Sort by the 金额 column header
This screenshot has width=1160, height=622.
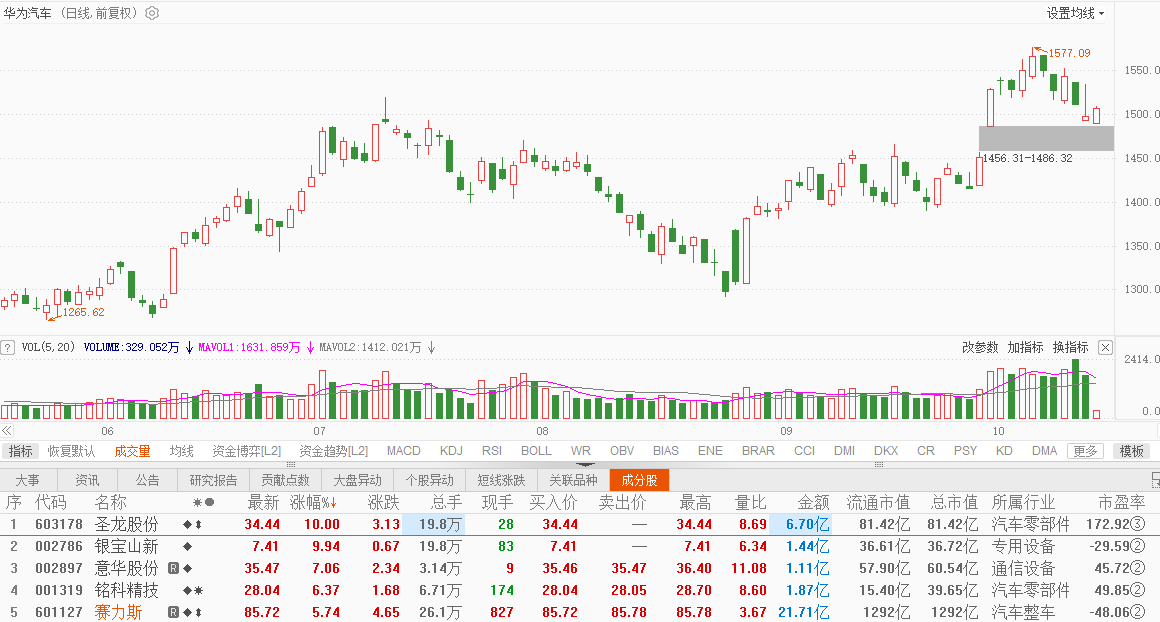click(813, 503)
